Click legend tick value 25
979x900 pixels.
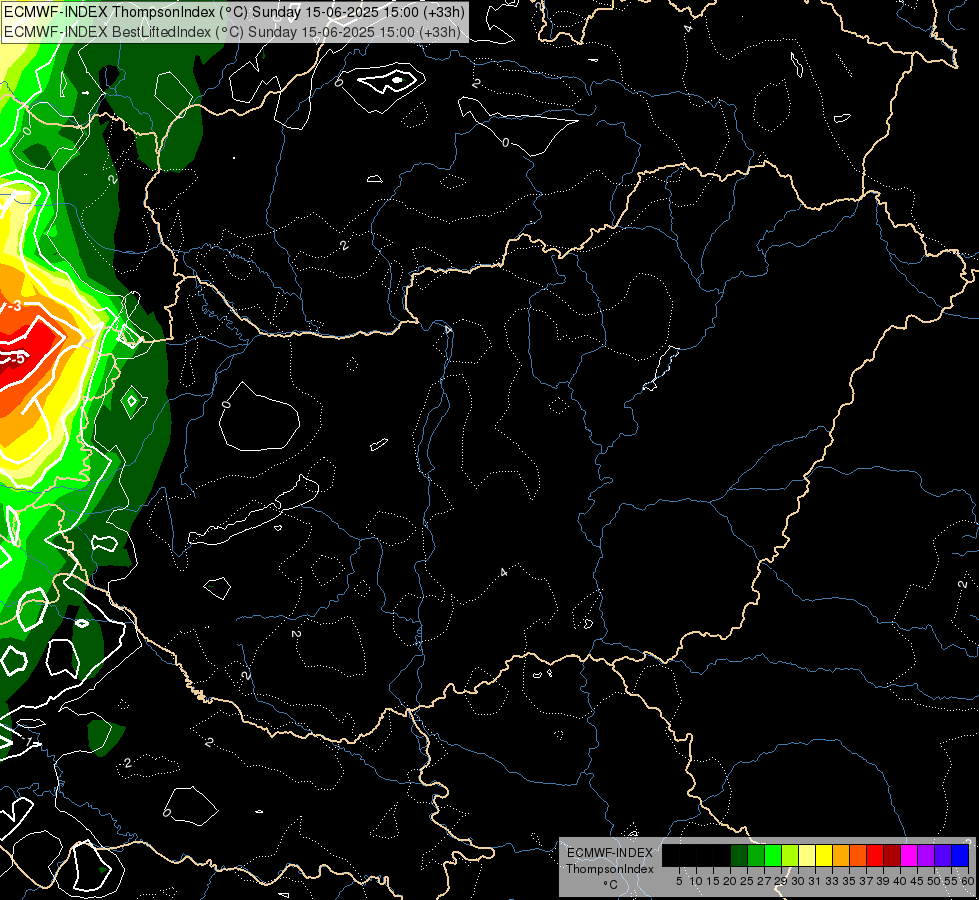click(747, 881)
